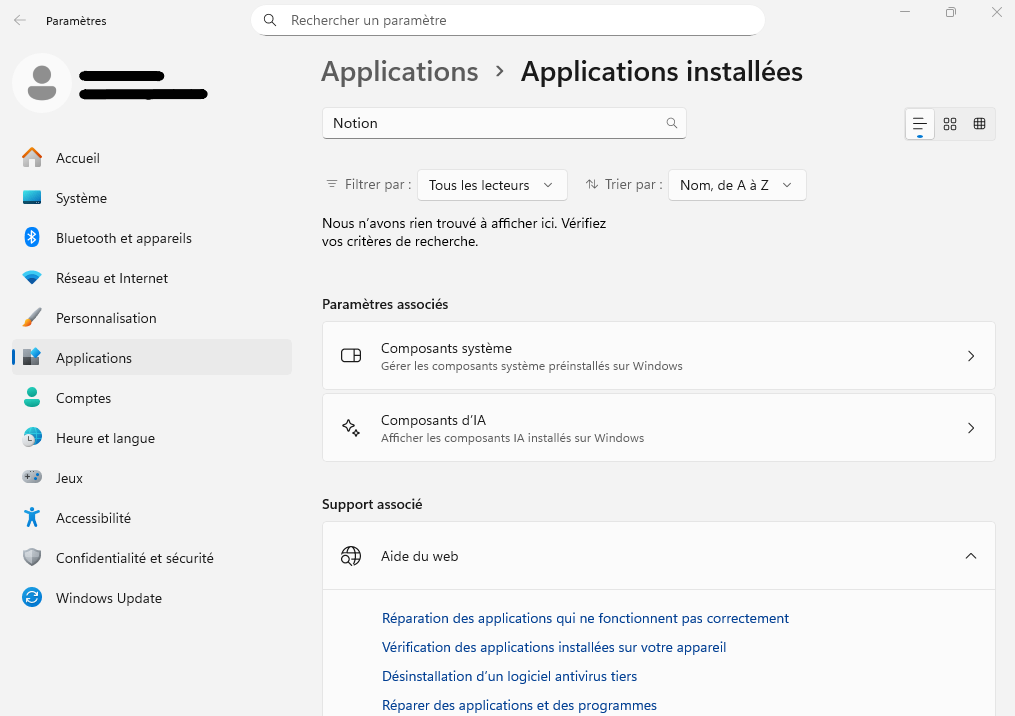Select Confidentialité et sécurité in sidebar
The width and height of the screenshot is (1015, 716).
pos(134,558)
